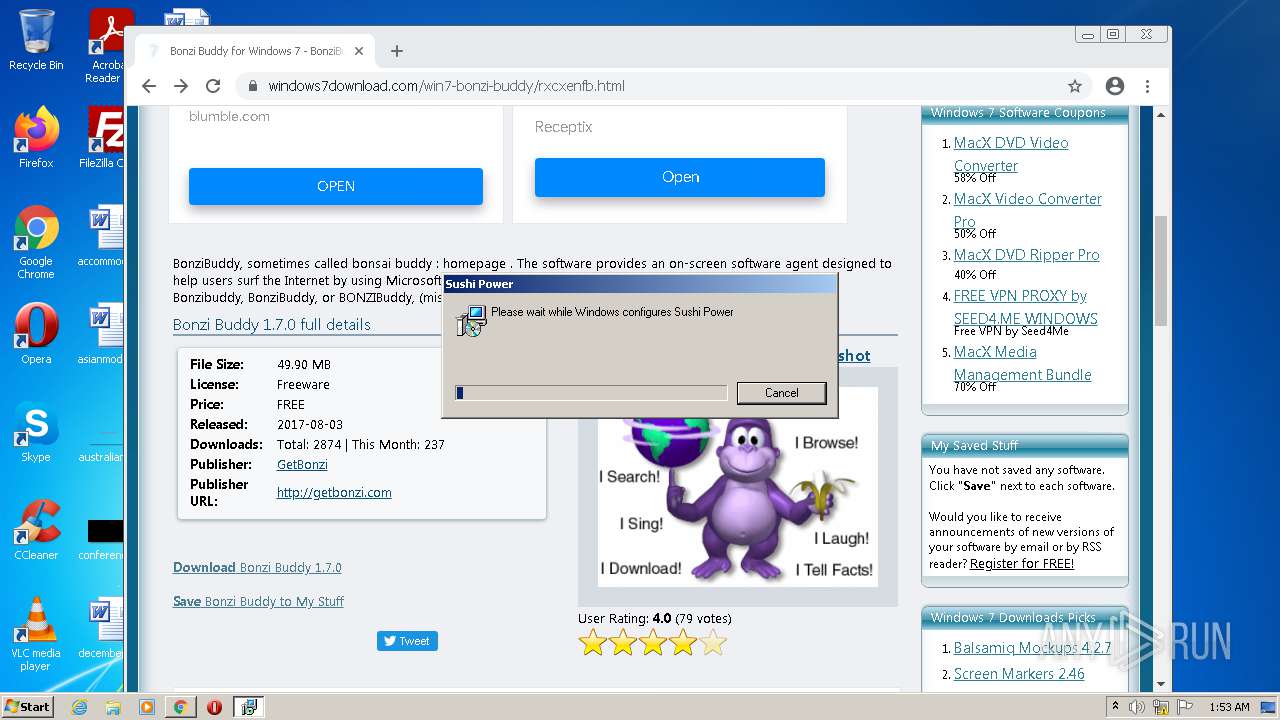1280x720 pixels.
Task: Click the blue Open button for Receptix
Action: click(x=680, y=177)
